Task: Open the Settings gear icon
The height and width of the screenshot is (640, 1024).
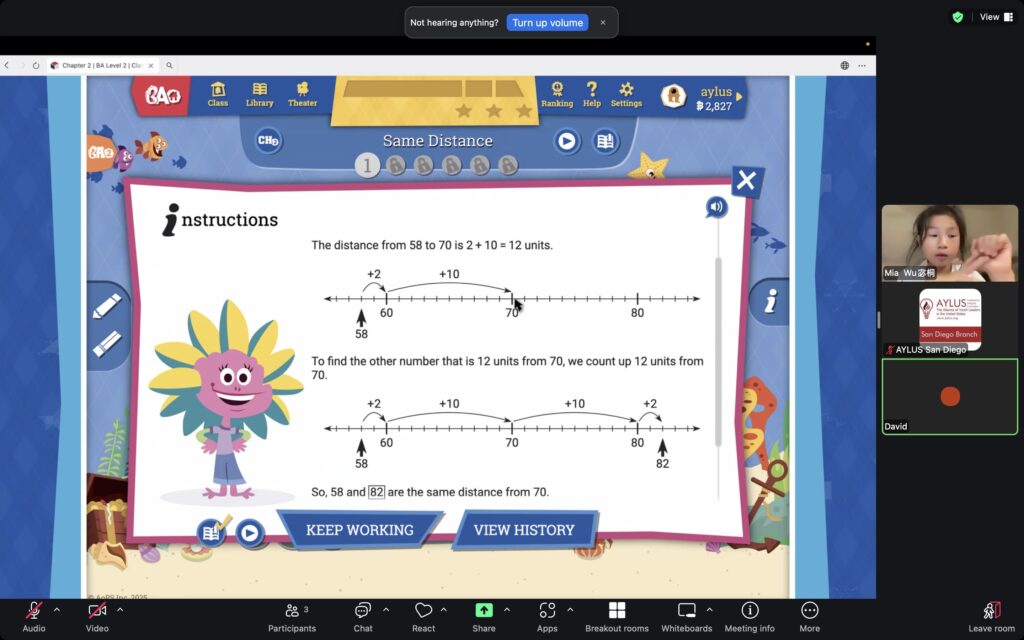Action: [626, 94]
